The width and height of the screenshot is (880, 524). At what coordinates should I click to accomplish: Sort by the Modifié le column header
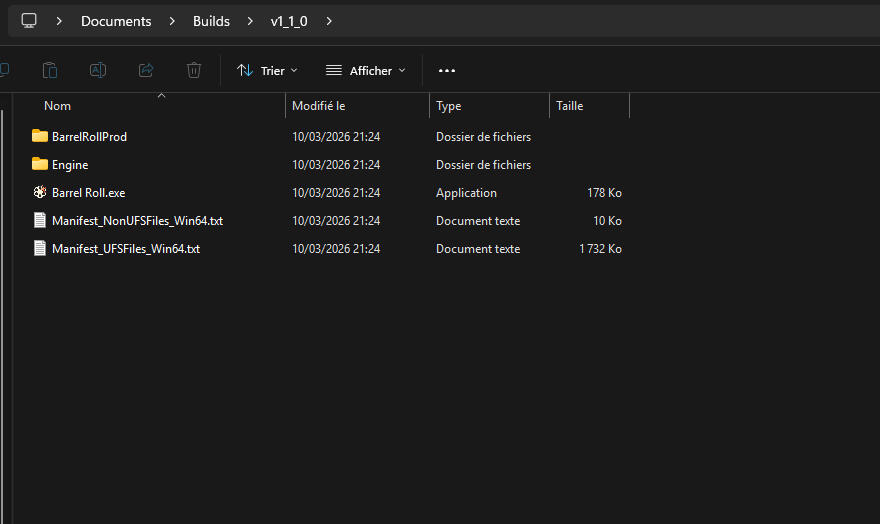(318, 106)
